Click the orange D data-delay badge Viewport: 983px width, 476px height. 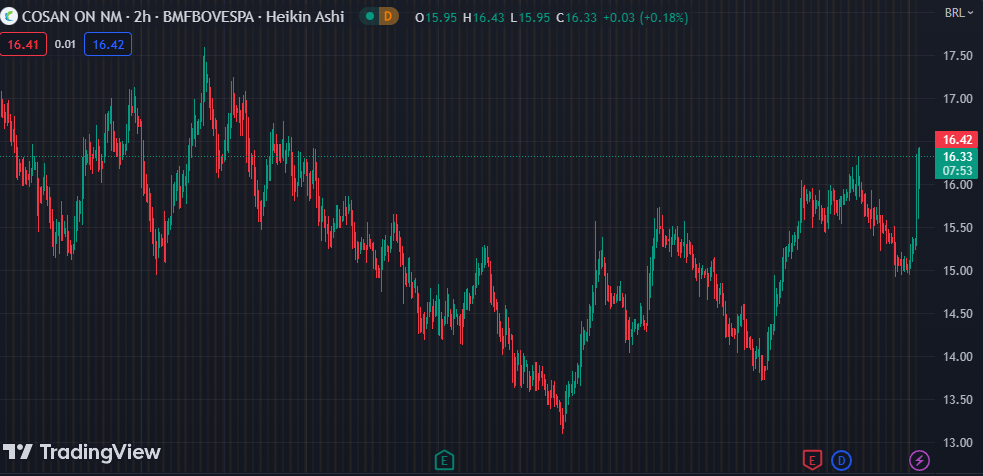(x=389, y=17)
